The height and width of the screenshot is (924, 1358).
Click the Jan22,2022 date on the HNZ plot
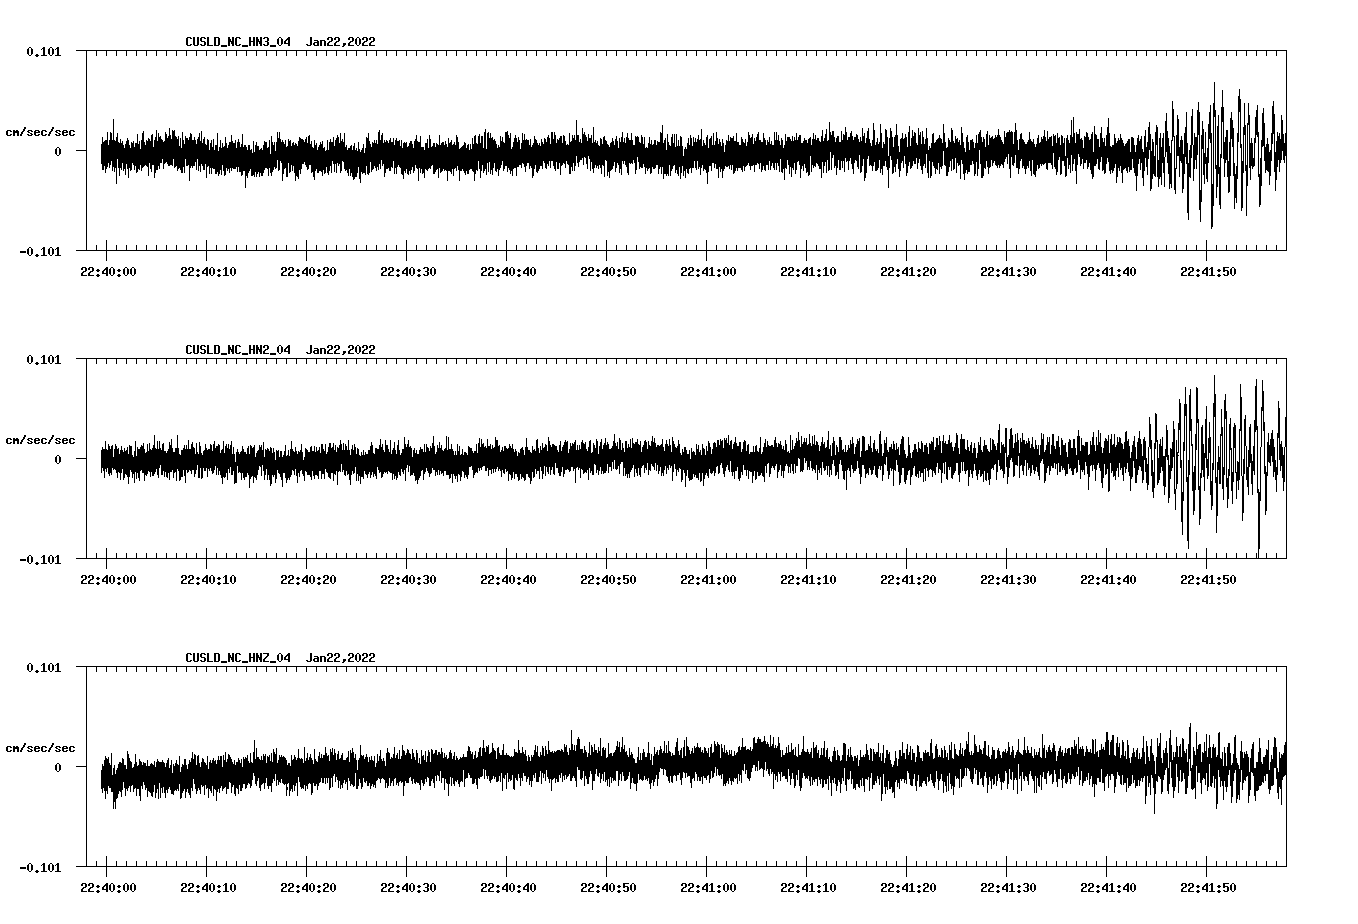coord(340,658)
